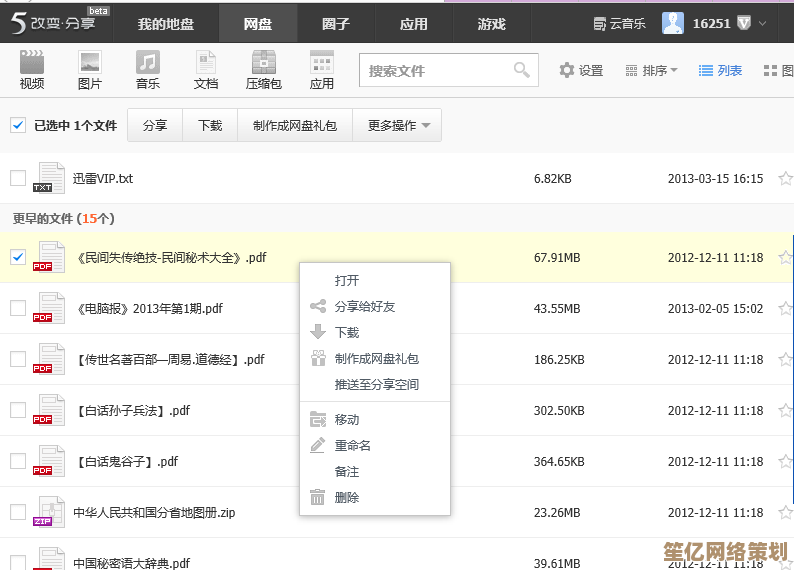Switch to 列表 list view
Screen dimensions: 794x570
point(720,70)
